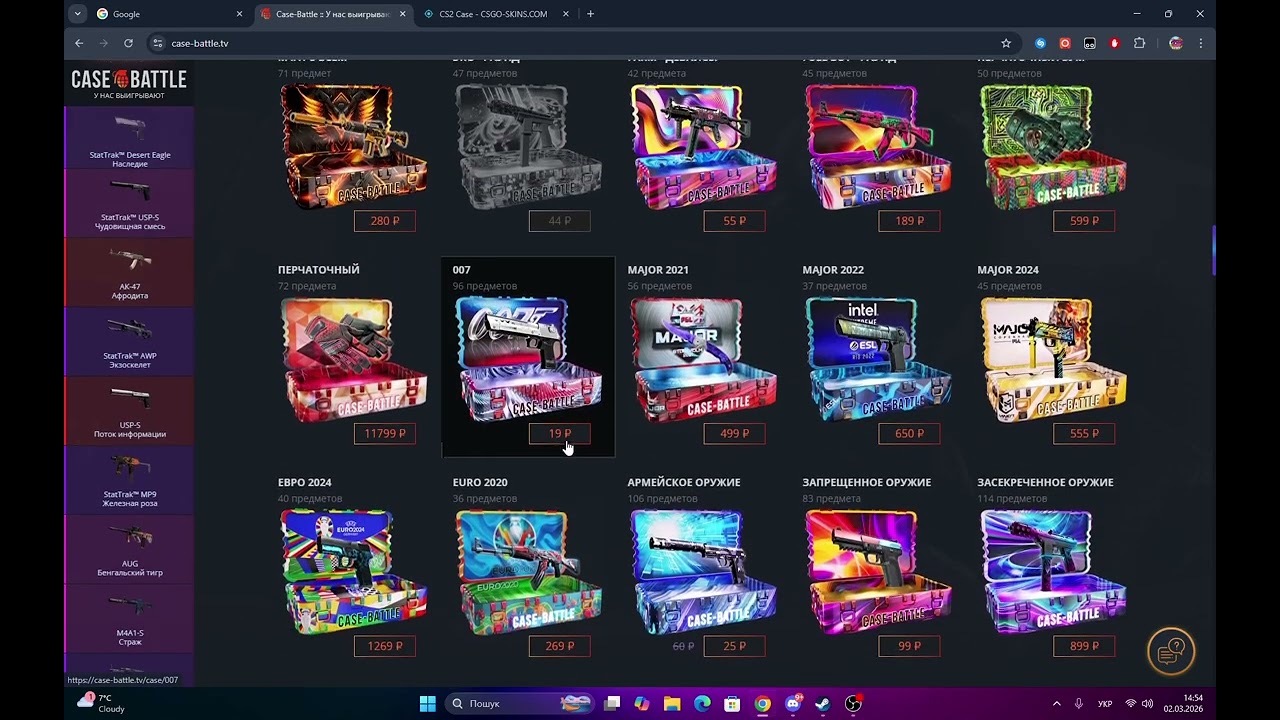1280x720 pixels.
Task: Click the 555 ₽ Major 2024 price
Action: coord(1084,433)
